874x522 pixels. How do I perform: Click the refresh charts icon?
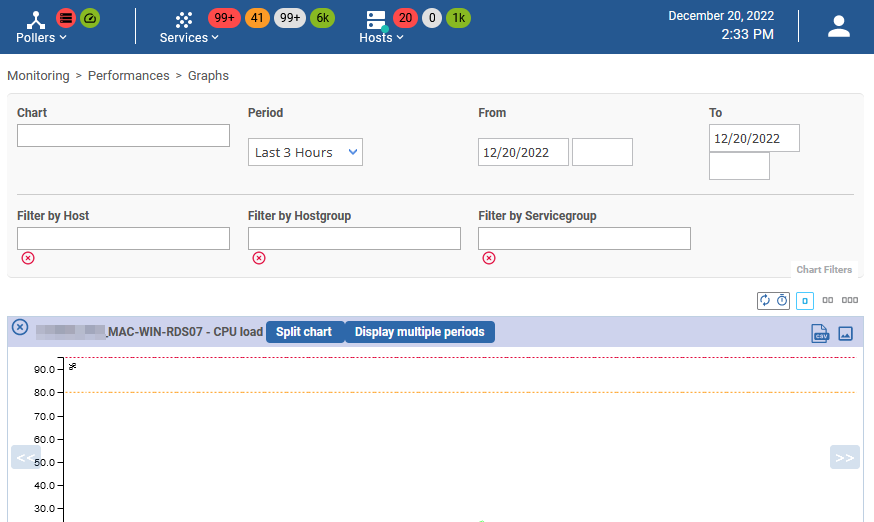(x=765, y=301)
